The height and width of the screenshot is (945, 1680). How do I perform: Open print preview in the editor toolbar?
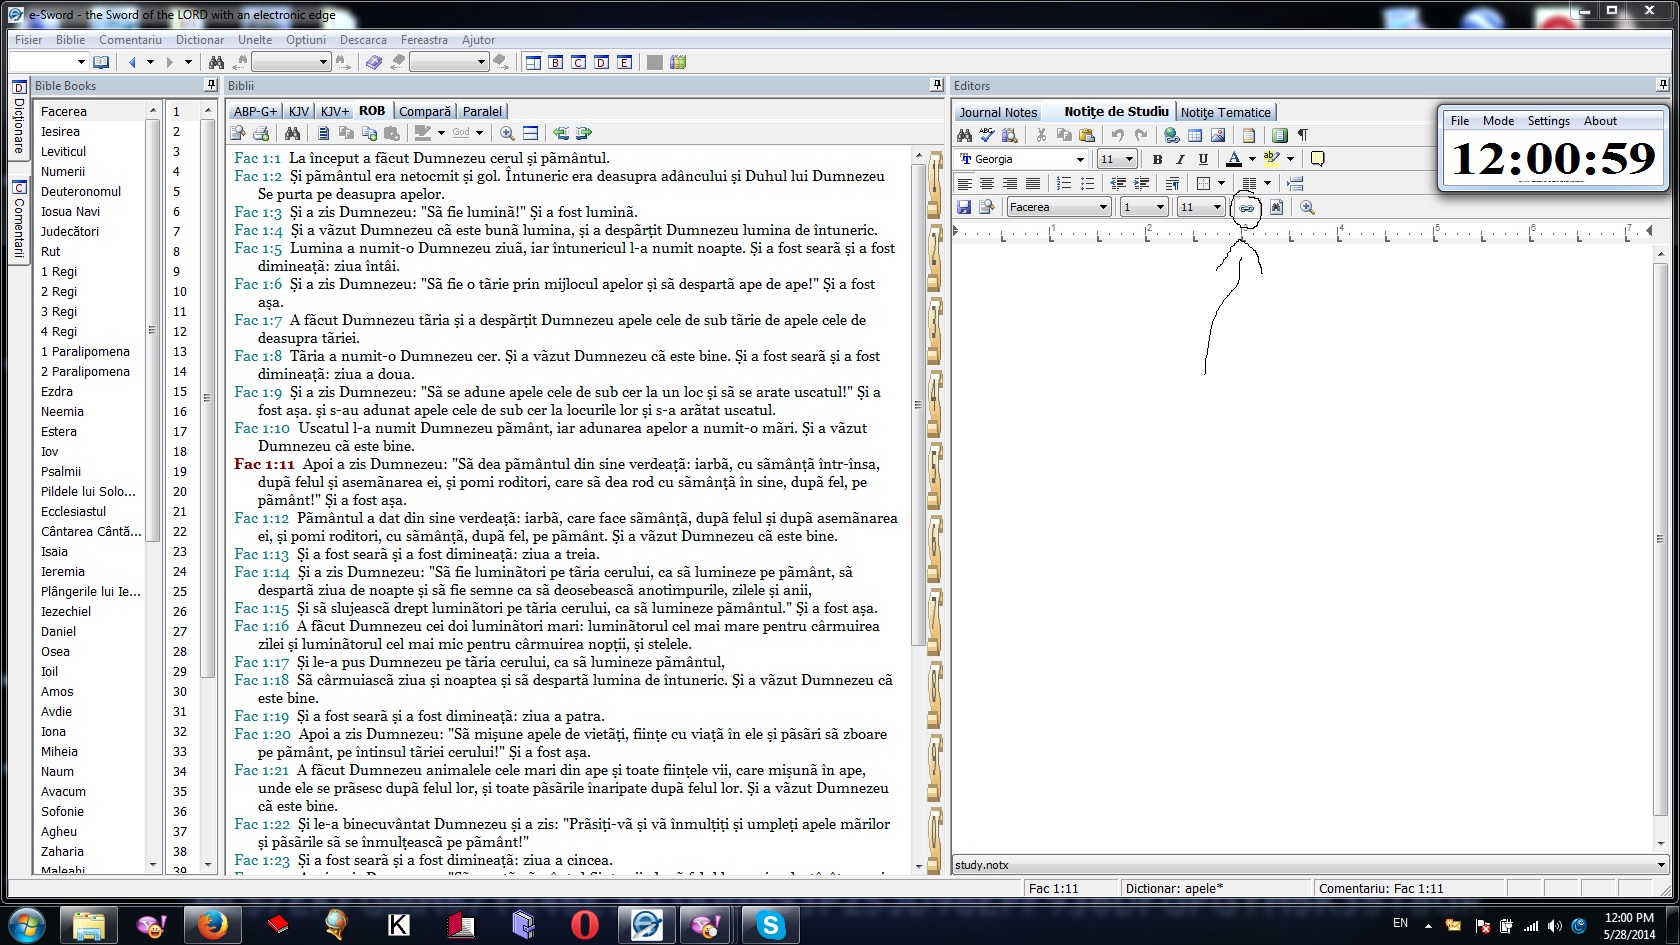[987, 207]
